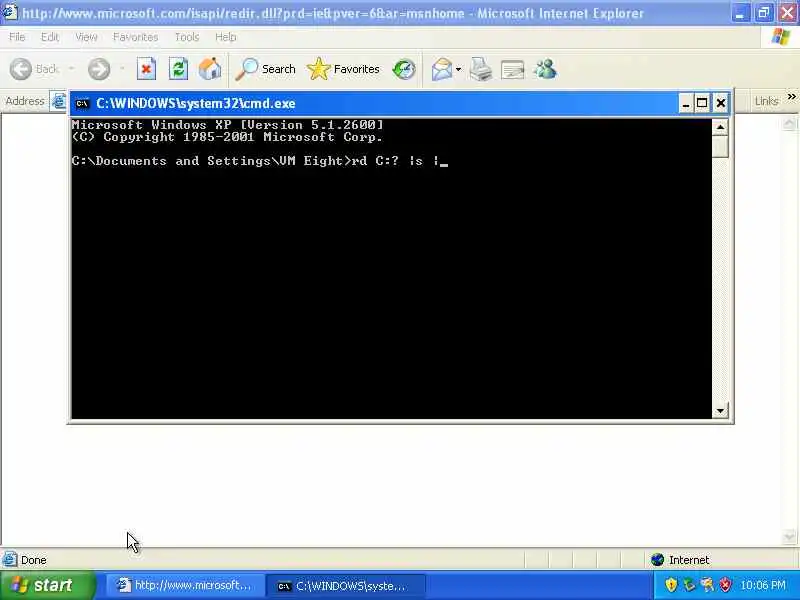Click cmd.exe scrollbar up arrow
This screenshot has height=600, width=800.
click(x=720, y=127)
